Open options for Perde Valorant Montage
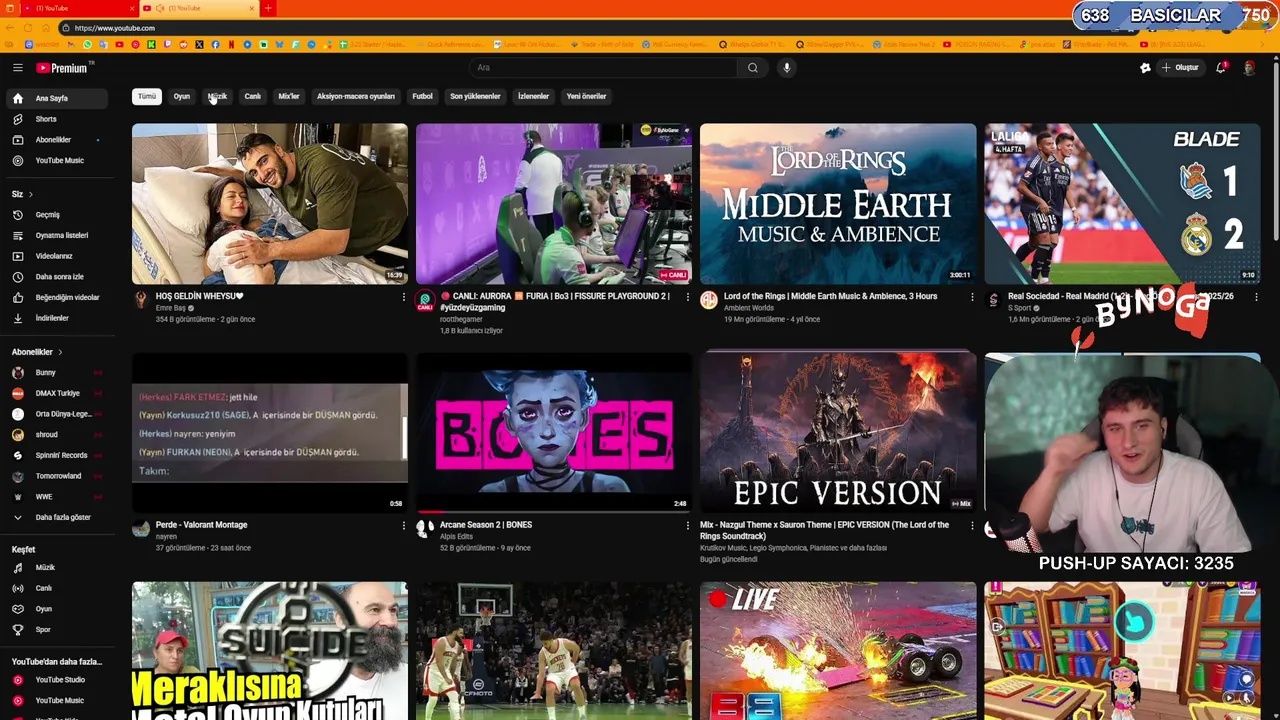The image size is (1280, 720). [x=403, y=526]
